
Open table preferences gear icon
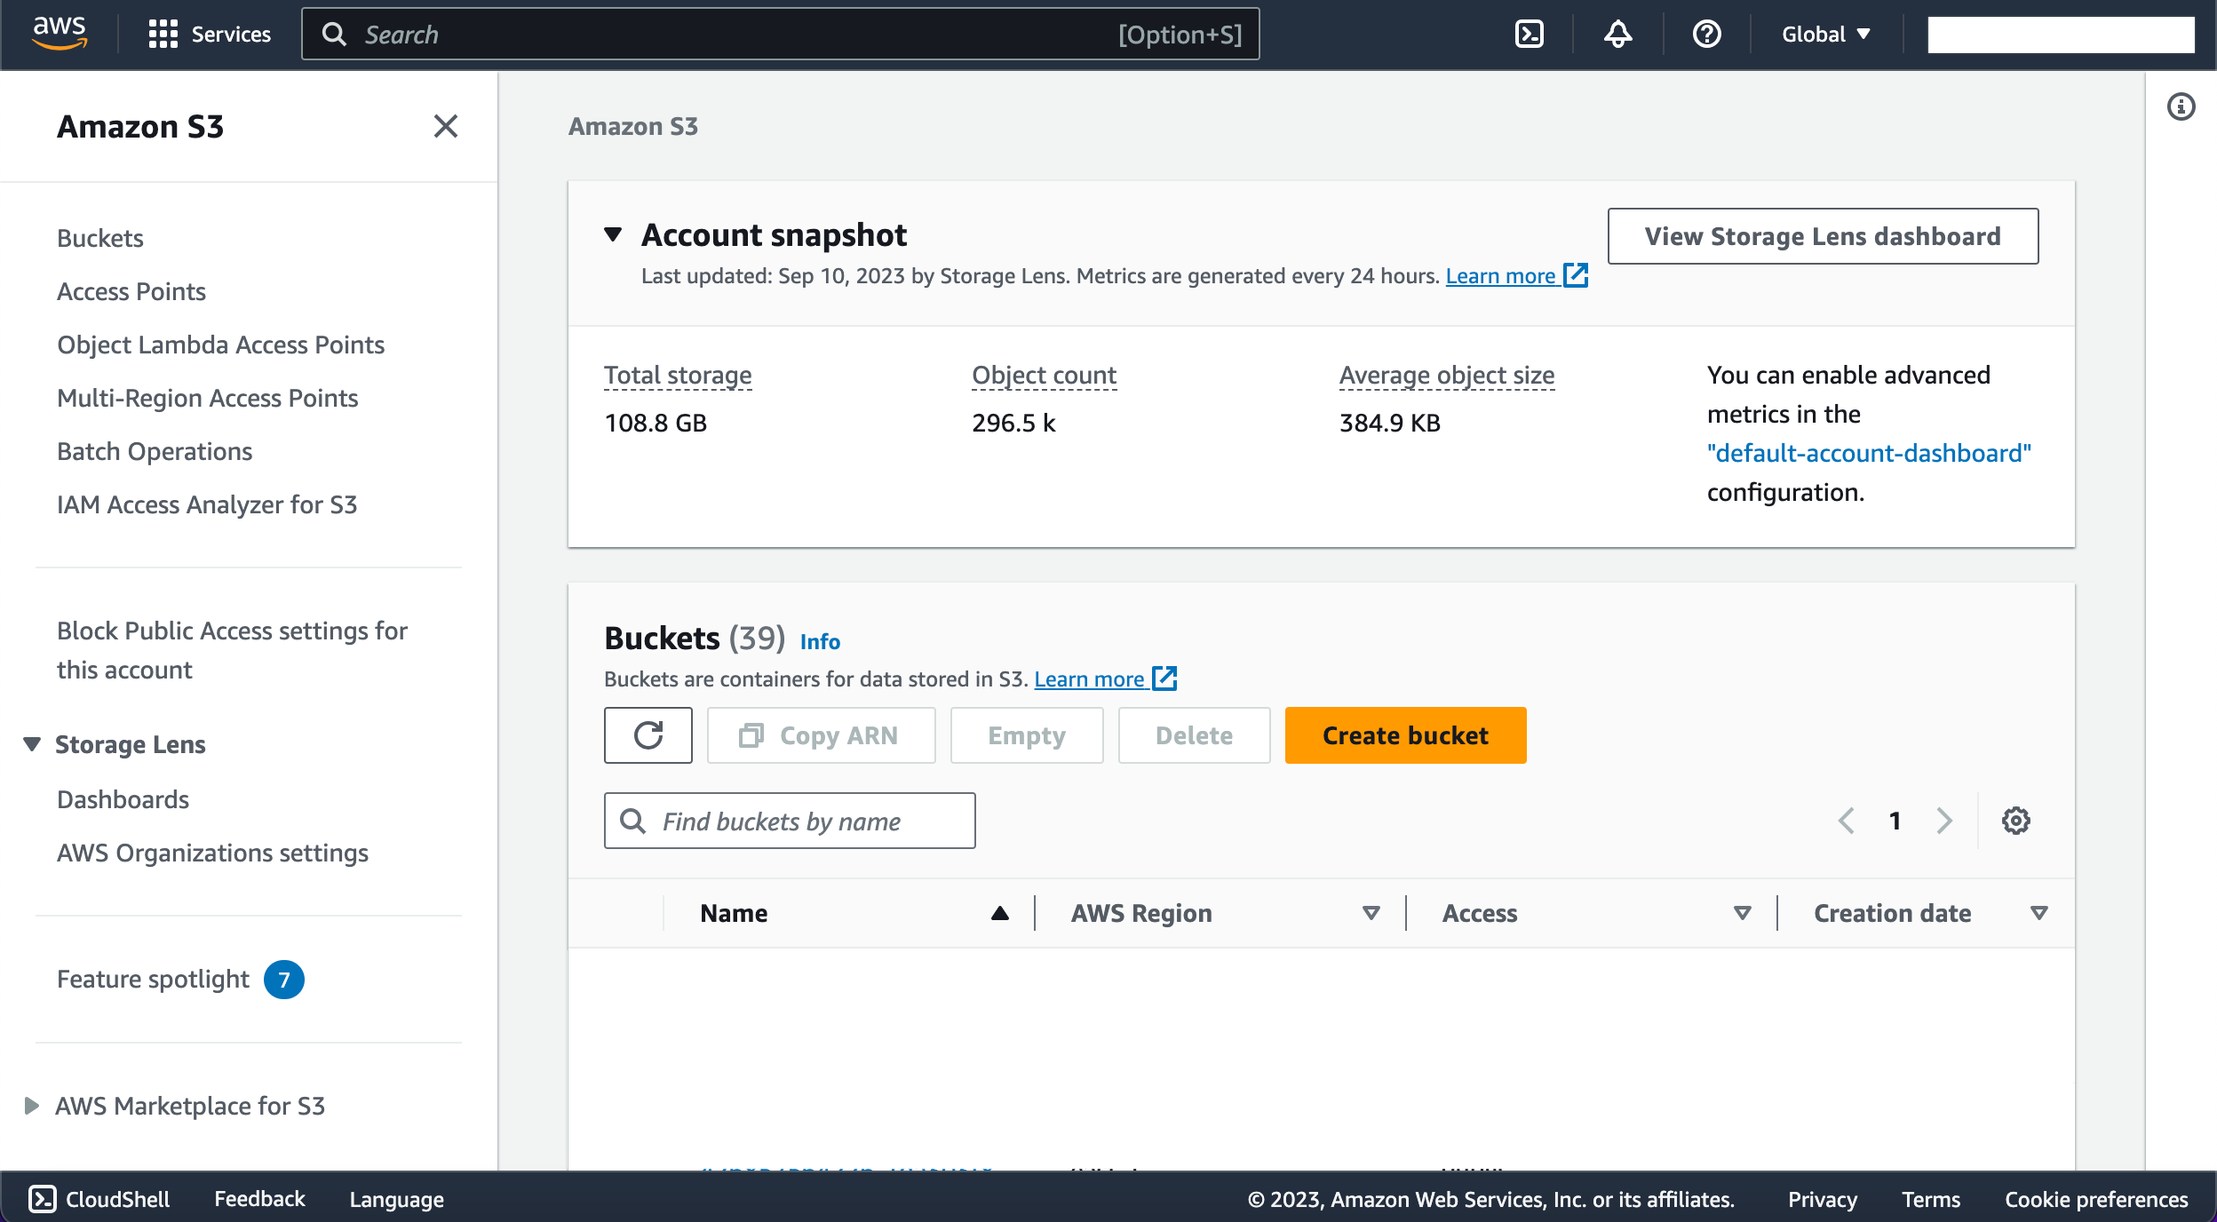[2015, 821]
